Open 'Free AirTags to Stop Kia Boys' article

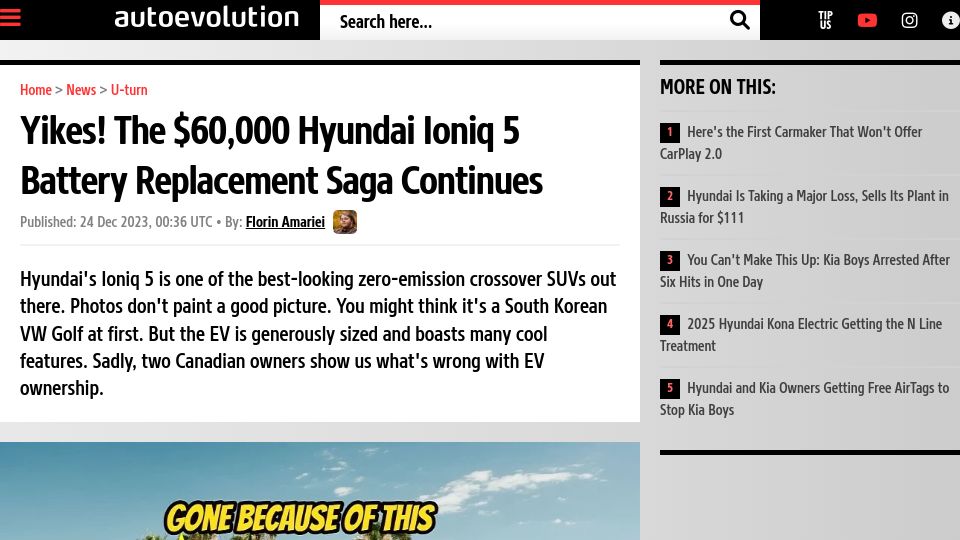tap(804, 399)
